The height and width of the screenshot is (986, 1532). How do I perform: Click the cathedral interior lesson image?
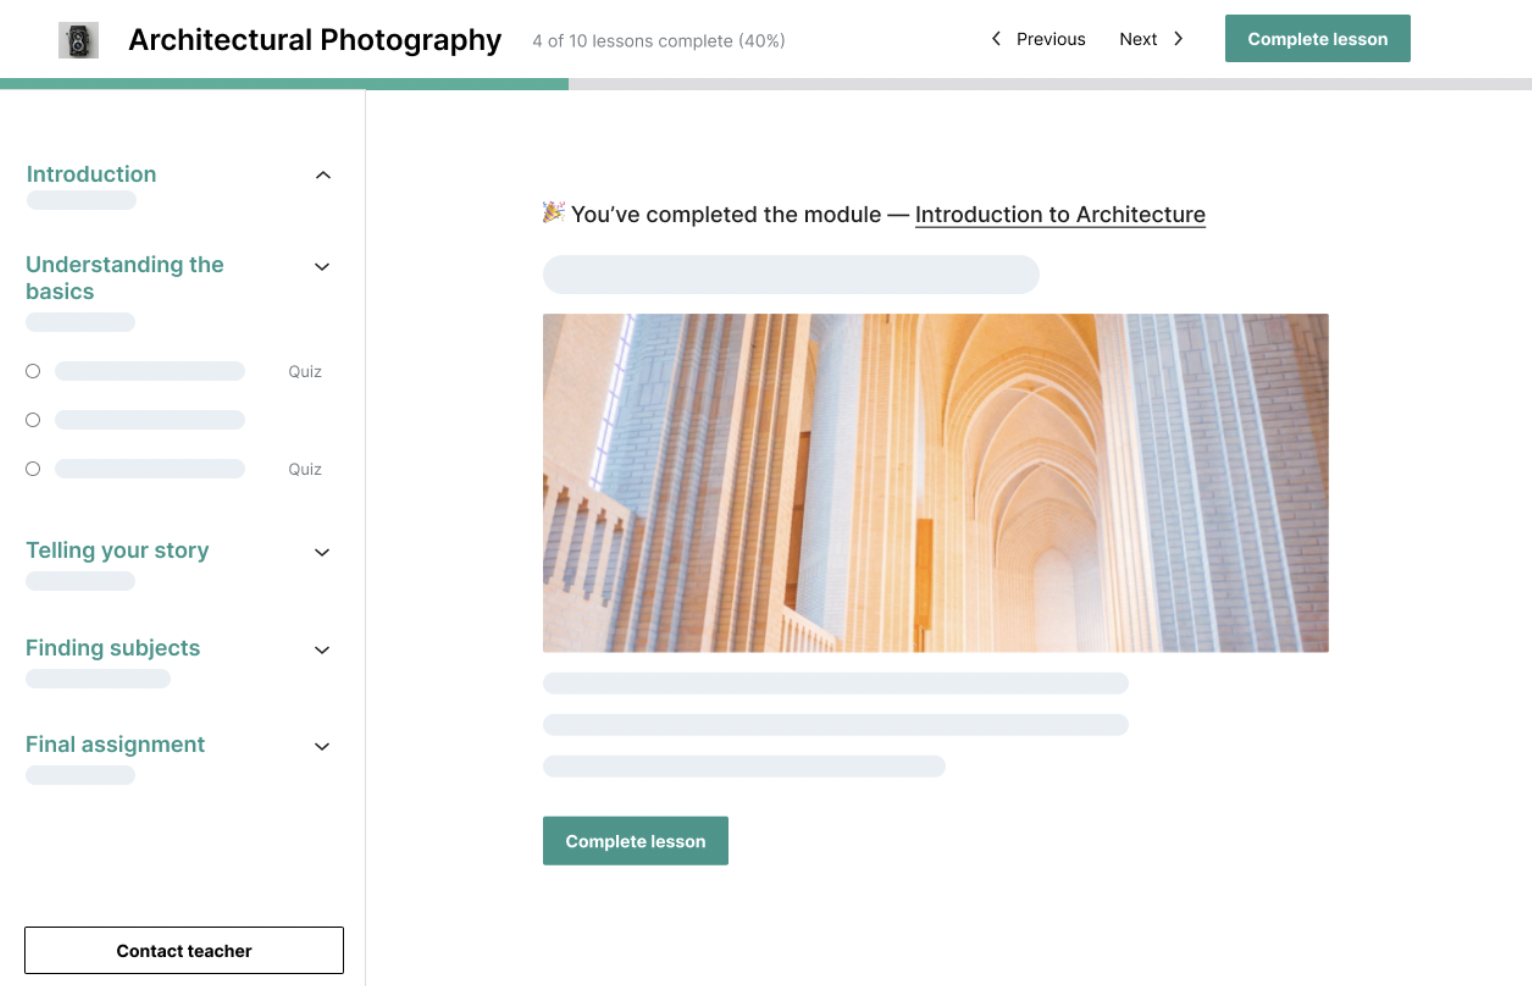pyautogui.click(x=935, y=483)
